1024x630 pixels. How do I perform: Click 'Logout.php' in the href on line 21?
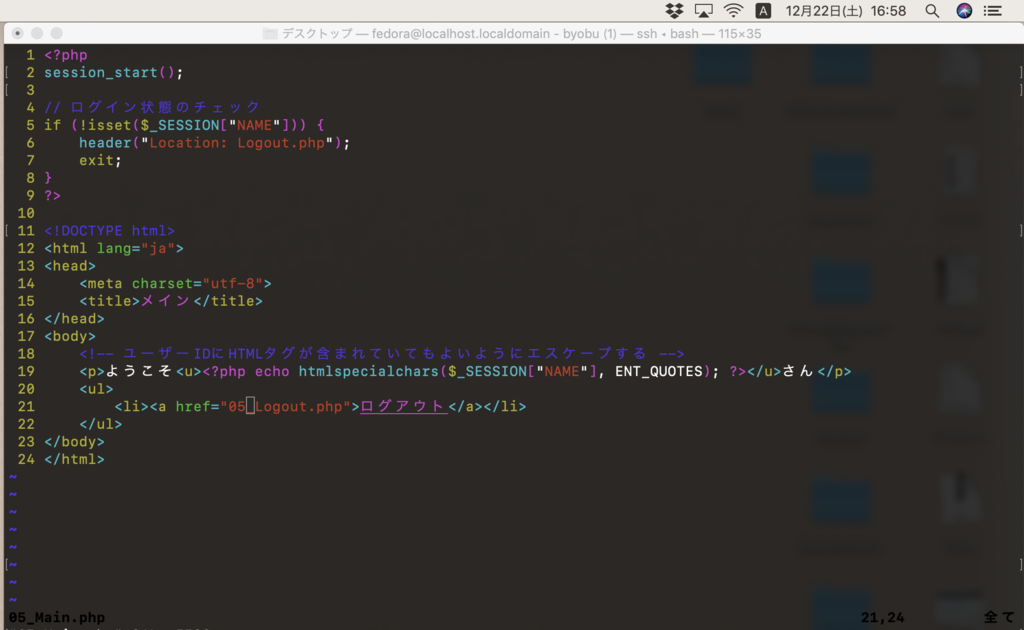click(x=298, y=407)
